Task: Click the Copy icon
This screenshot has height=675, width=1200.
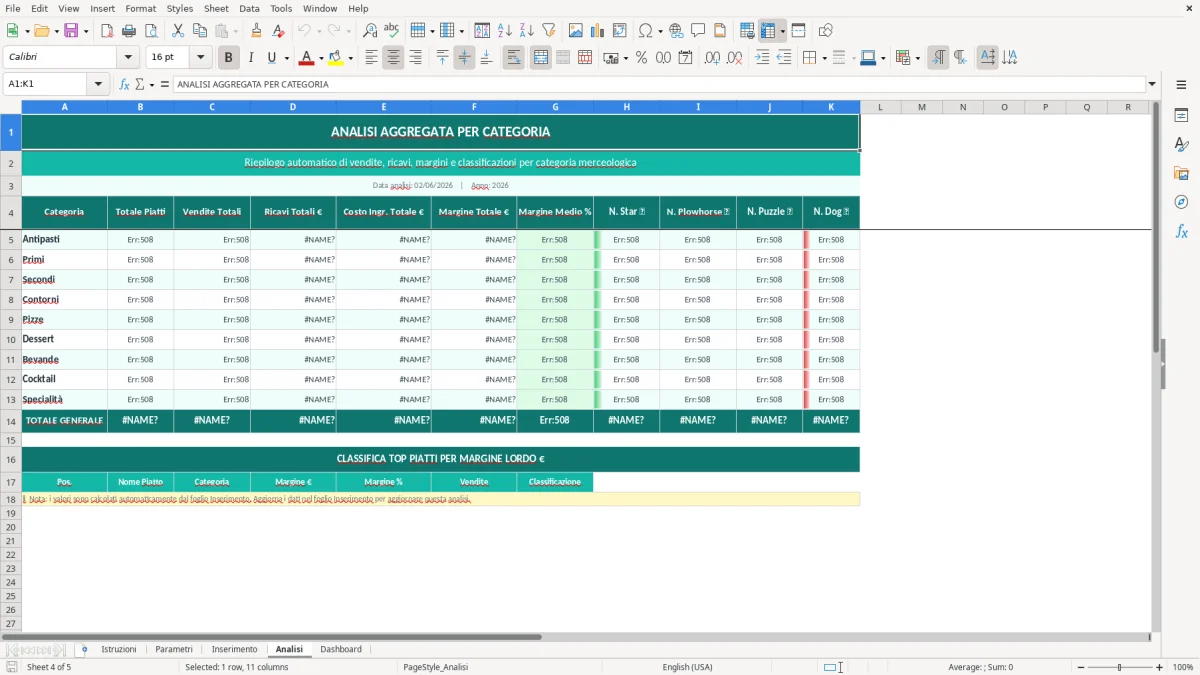Action: point(199,31)
